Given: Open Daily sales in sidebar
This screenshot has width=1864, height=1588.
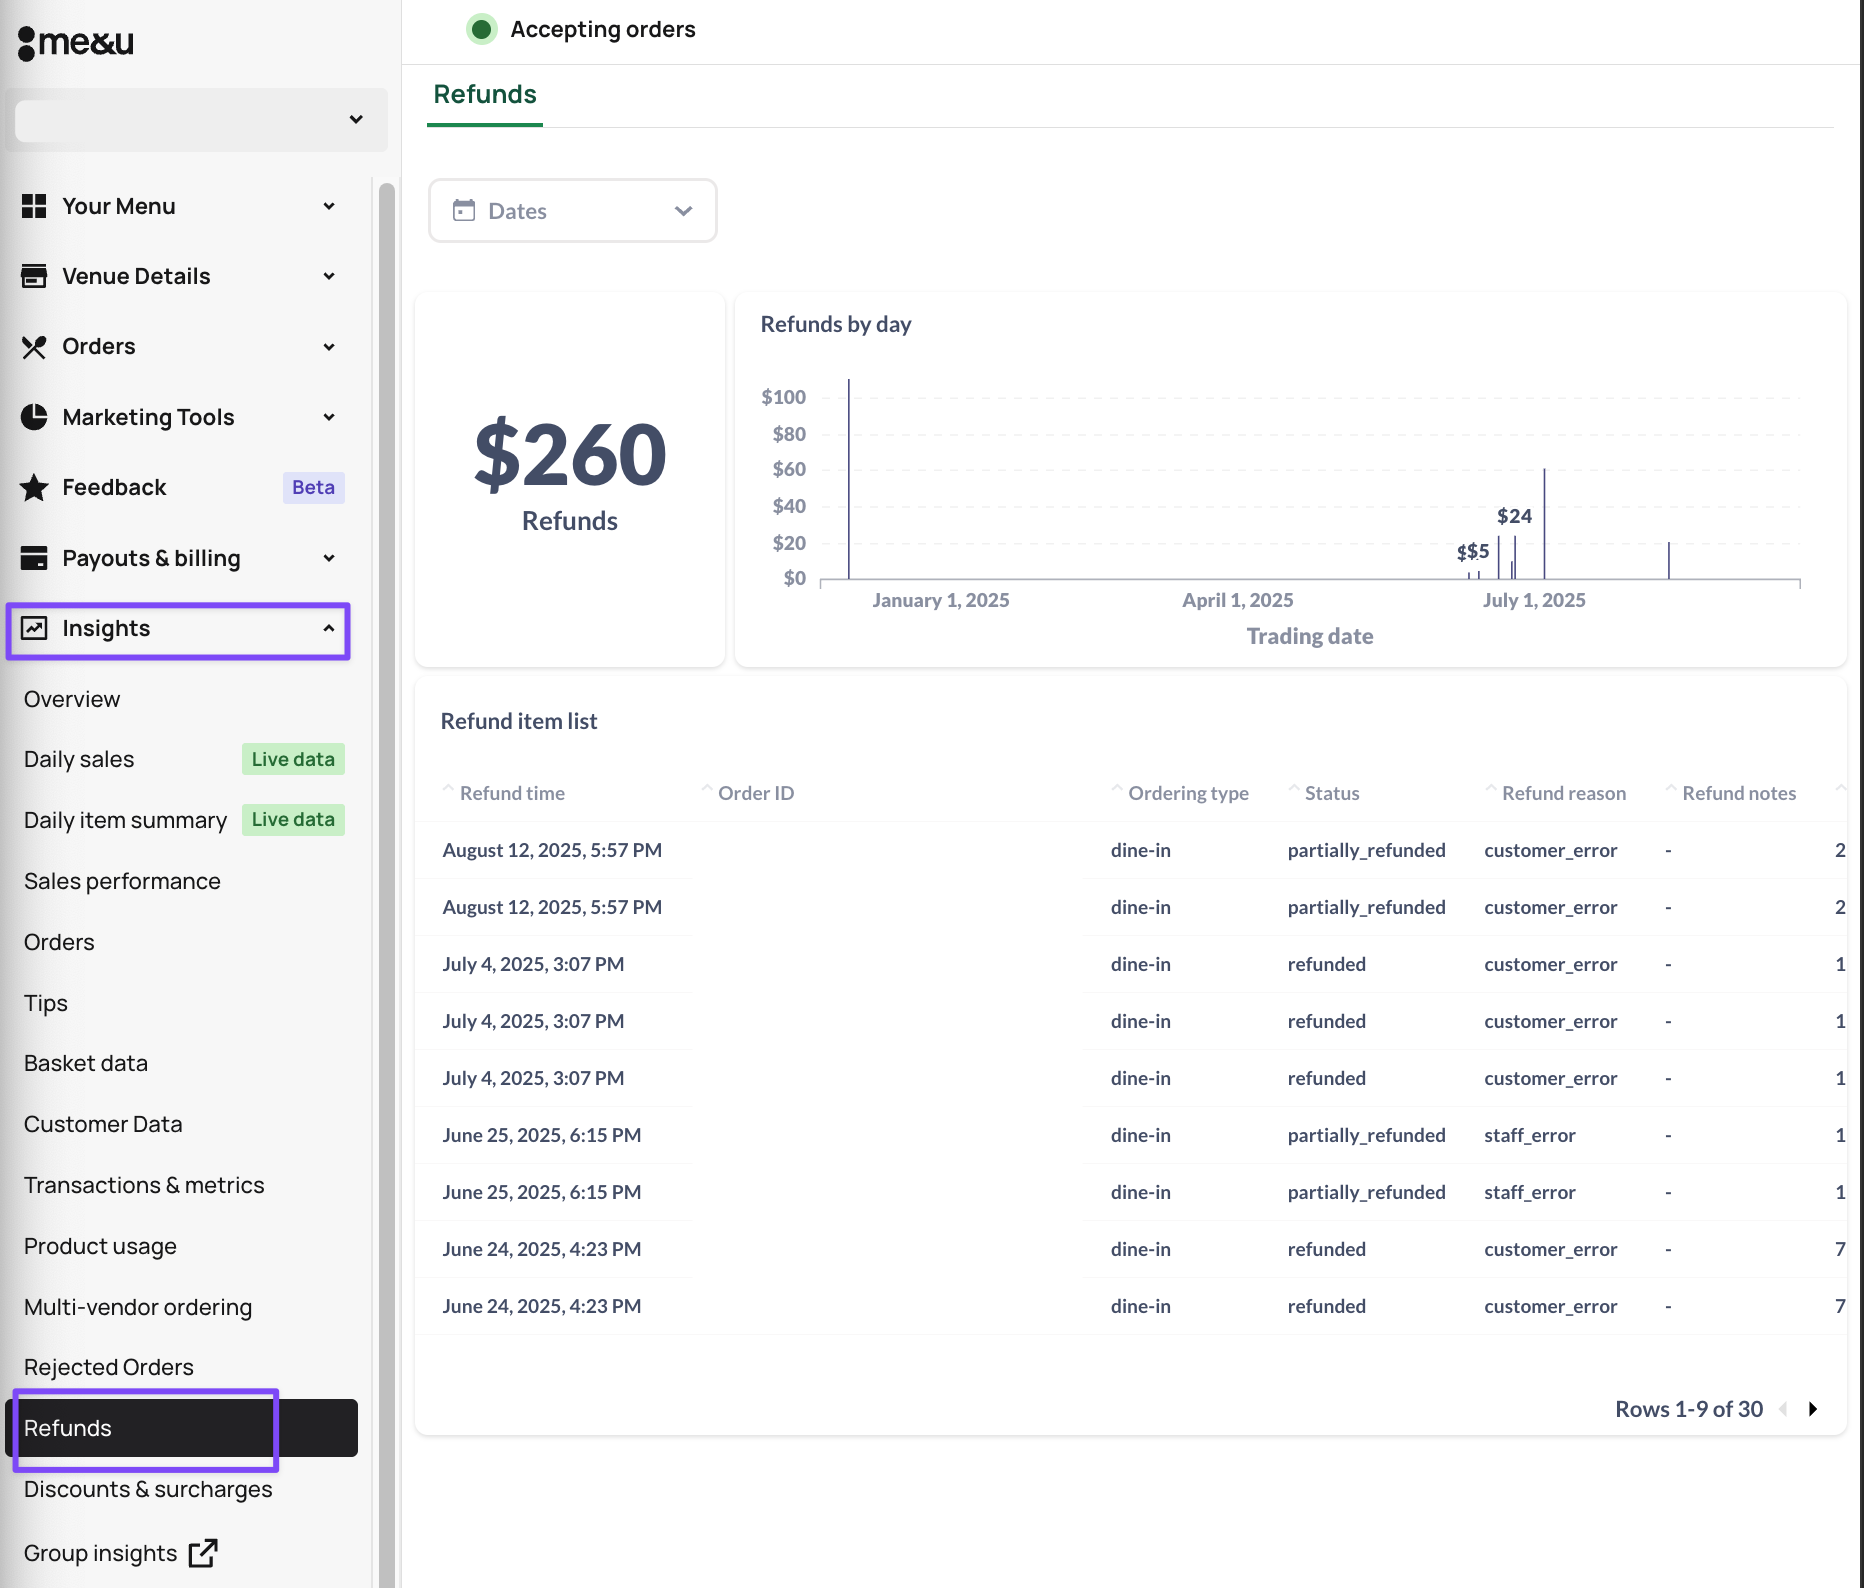Looking at the screenshot, I should 79,760.
